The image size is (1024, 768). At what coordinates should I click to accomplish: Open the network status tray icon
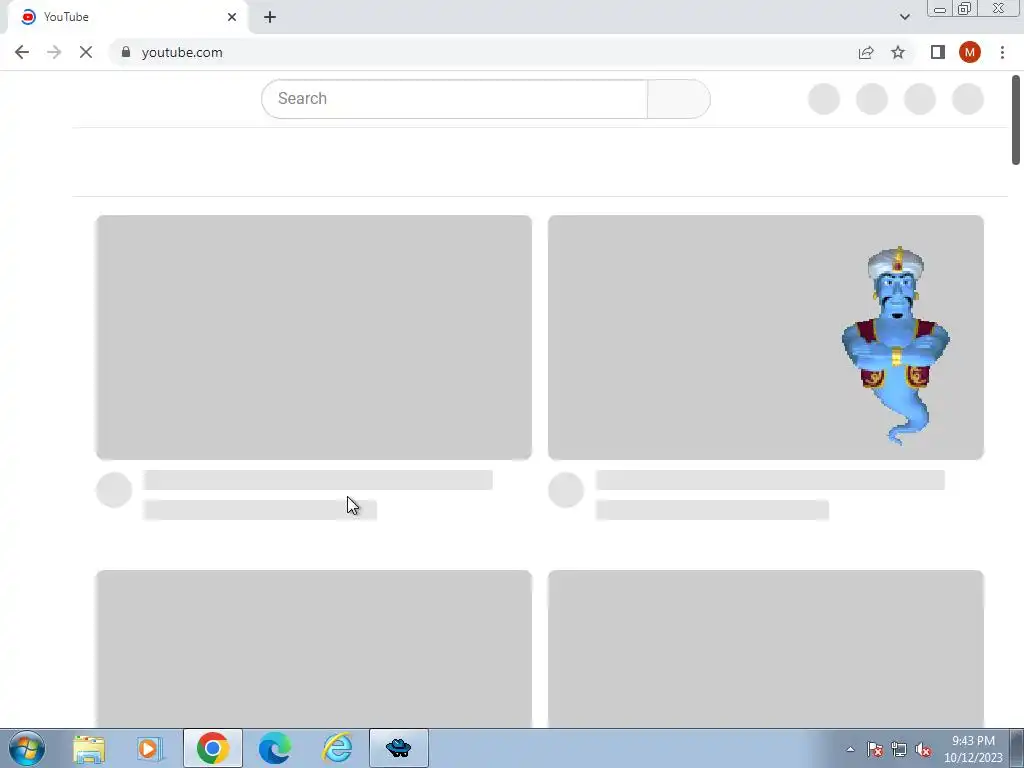point(899,749)
